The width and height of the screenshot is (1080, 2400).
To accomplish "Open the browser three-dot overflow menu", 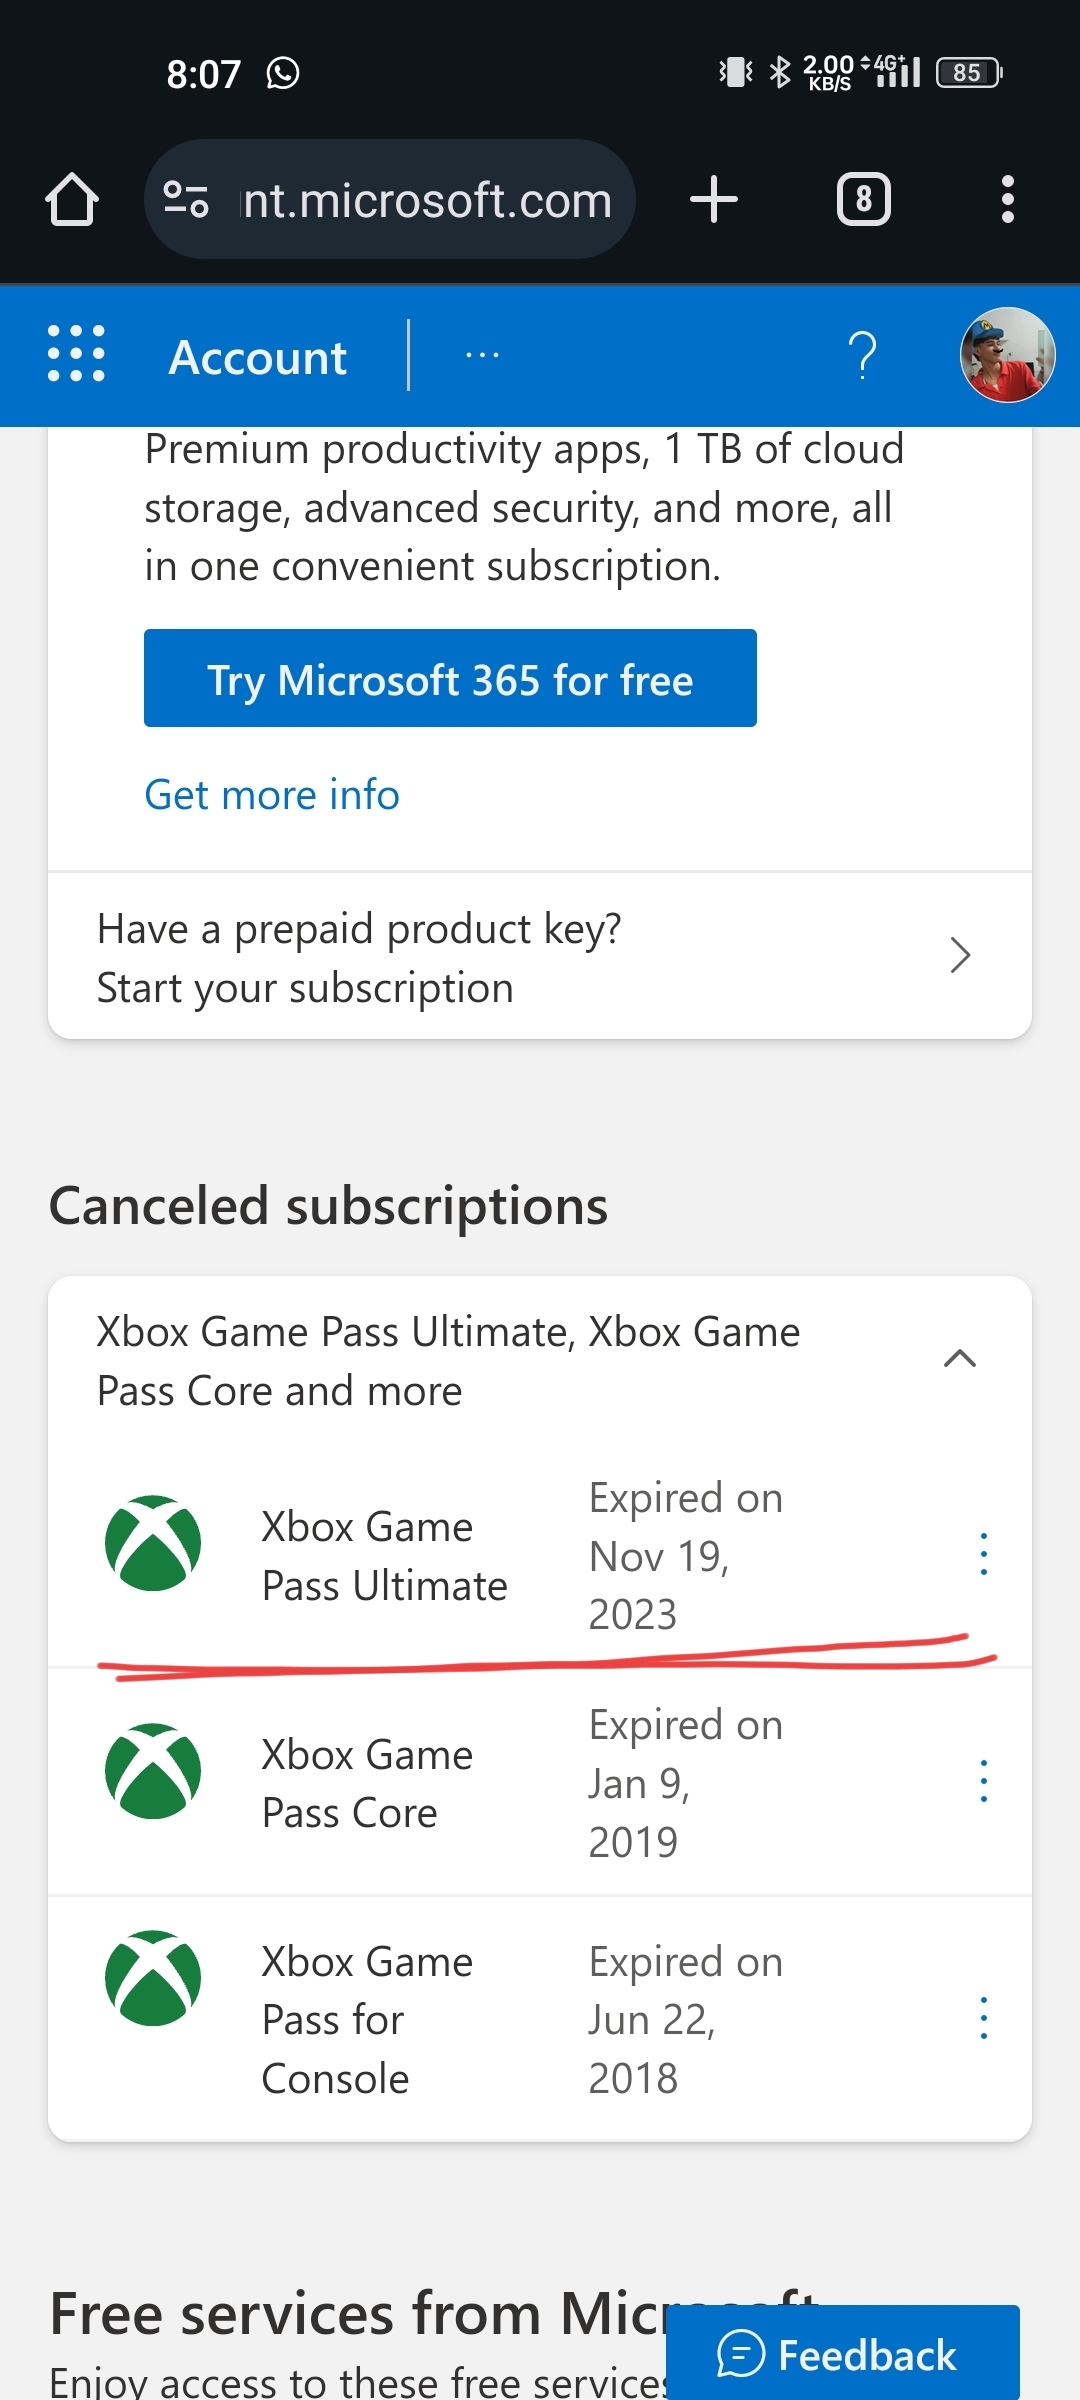I will pyautogui.click(x=1008, y=199).
